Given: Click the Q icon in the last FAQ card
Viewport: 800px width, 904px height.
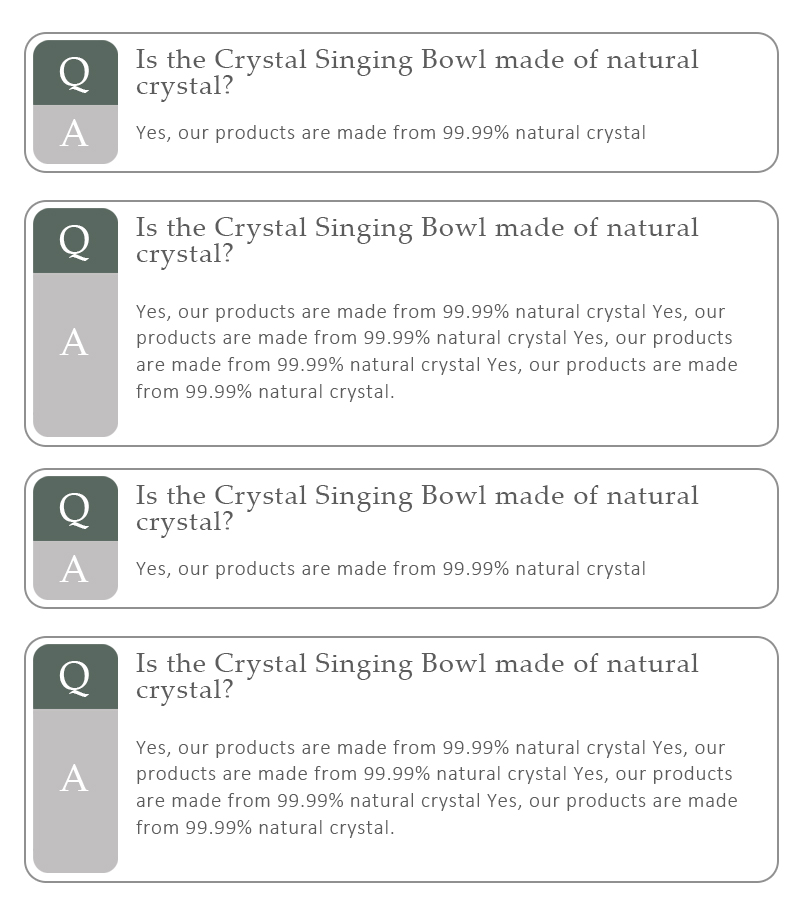Looking at the screenshot, I should (x=76, y=676).
